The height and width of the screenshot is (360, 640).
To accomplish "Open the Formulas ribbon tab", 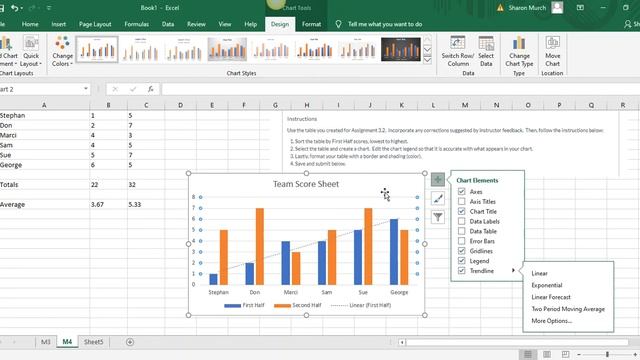I will [x=136, y=24].
